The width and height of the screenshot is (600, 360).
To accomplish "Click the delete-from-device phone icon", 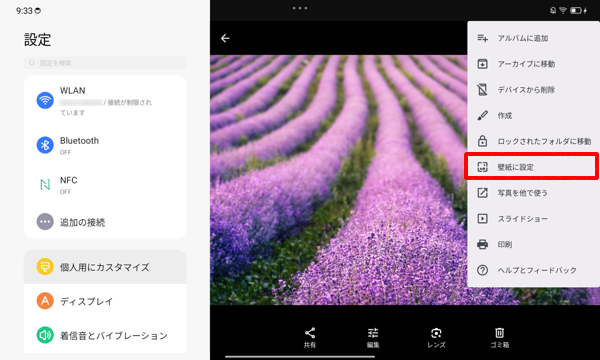I will click(x=483, y=90).
